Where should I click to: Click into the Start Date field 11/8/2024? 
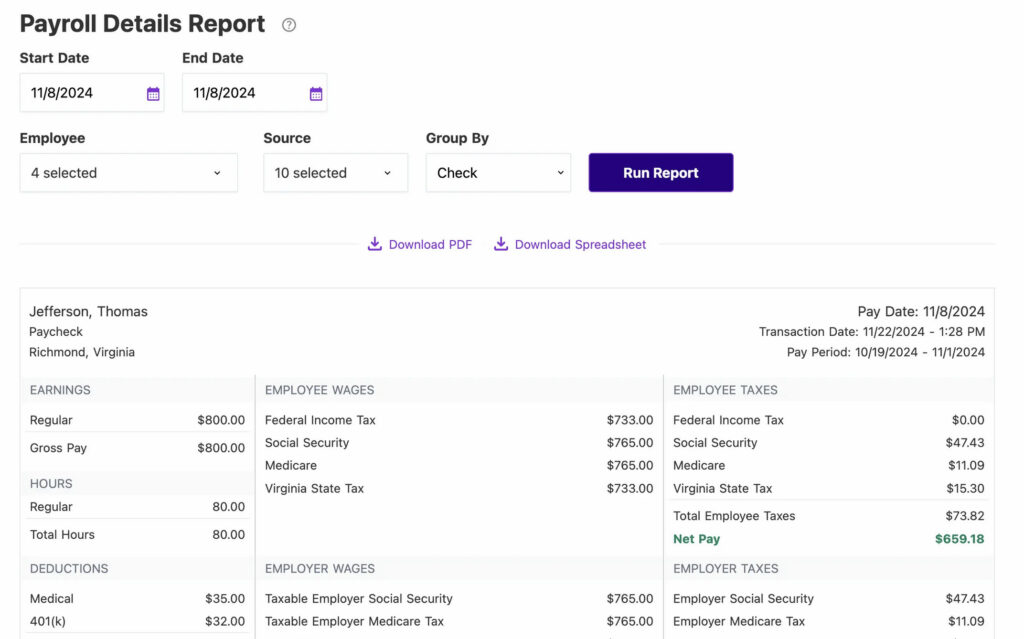click(x=91, y=93)
